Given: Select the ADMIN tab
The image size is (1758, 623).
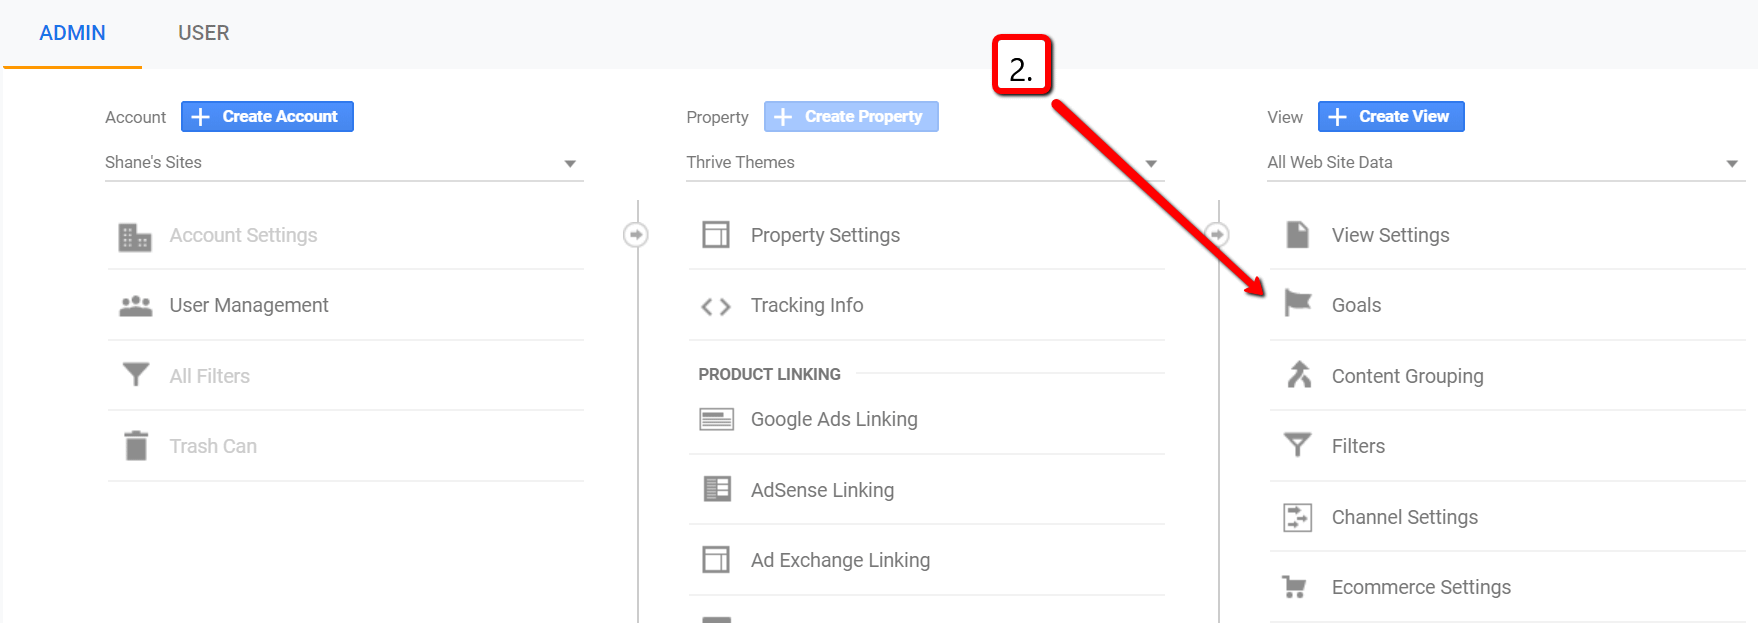Looking at the screenshot, I should pyautogui.click(x=72, y=33).
